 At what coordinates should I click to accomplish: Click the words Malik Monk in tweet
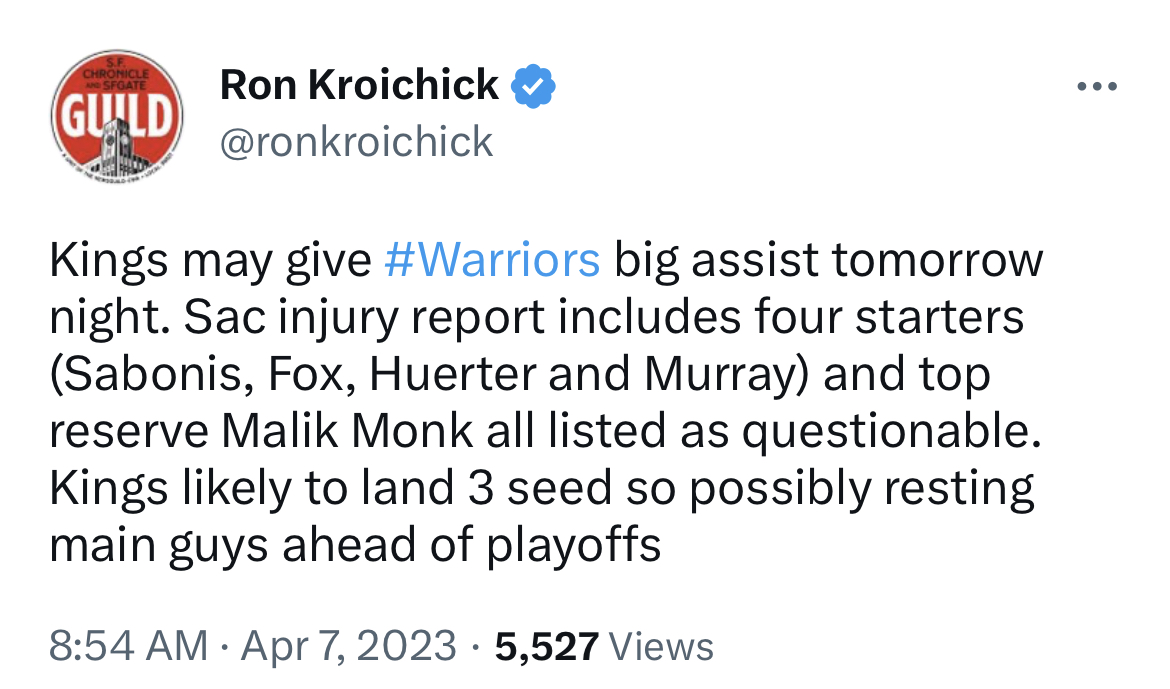347,431
